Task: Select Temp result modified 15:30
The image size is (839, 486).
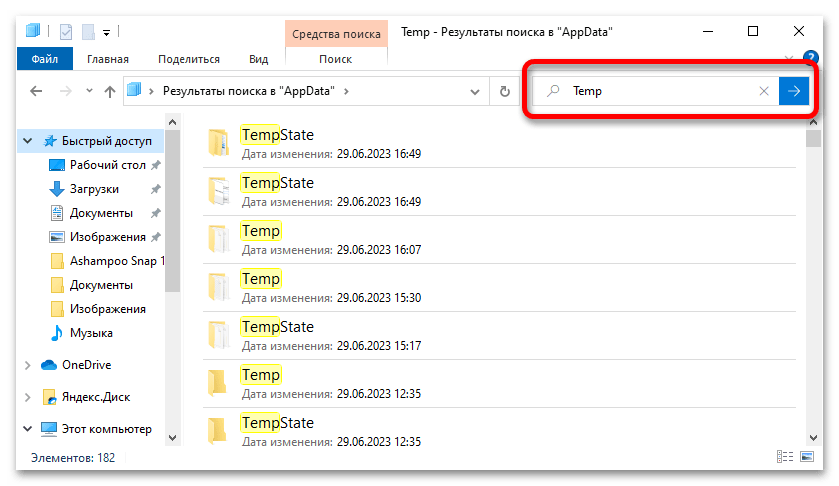Action: click(499, 287)
